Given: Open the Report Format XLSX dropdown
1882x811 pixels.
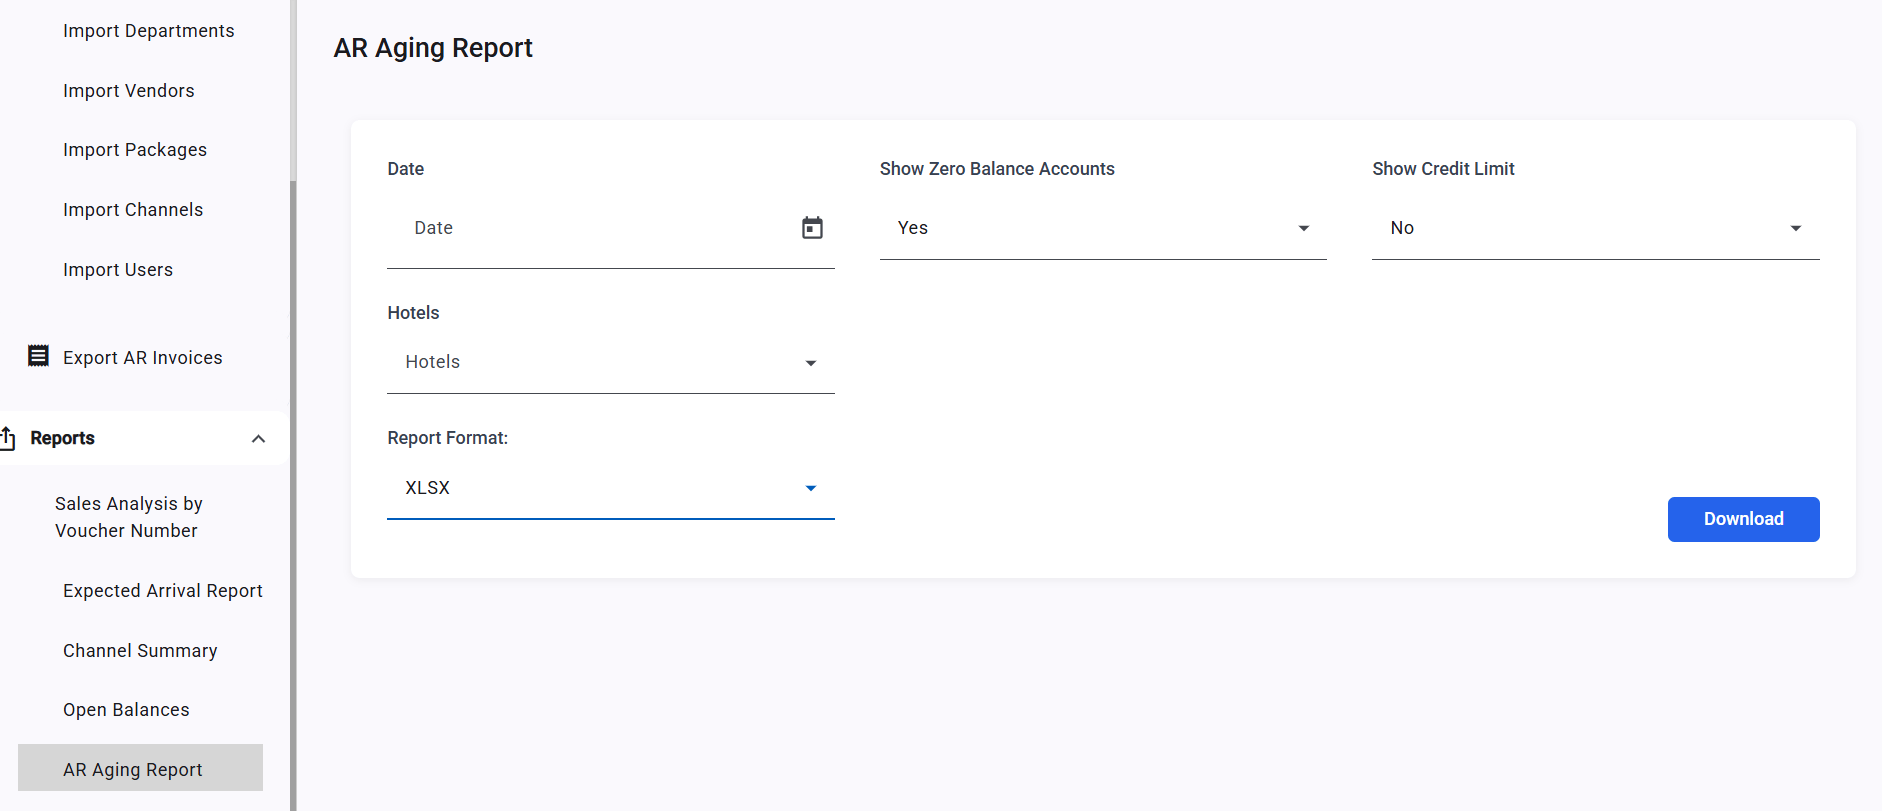Looking at the screenshot, I should (x=610, y=488).
